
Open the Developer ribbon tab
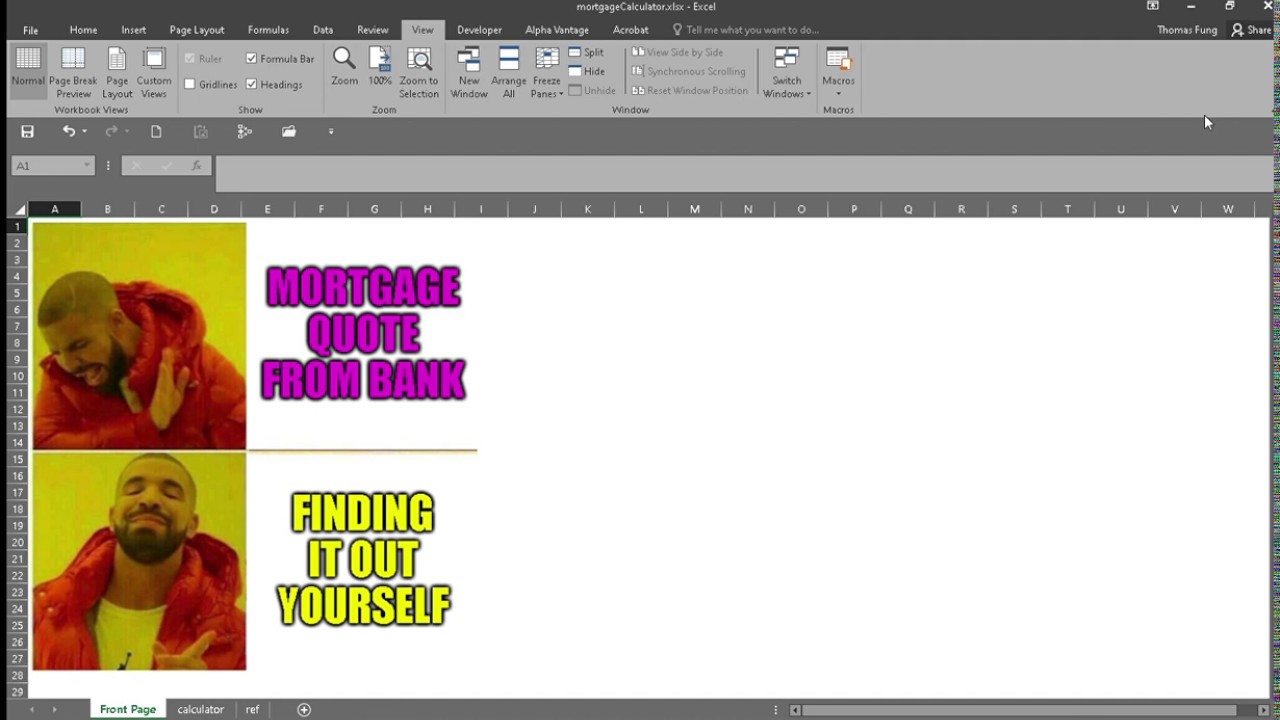479,30
